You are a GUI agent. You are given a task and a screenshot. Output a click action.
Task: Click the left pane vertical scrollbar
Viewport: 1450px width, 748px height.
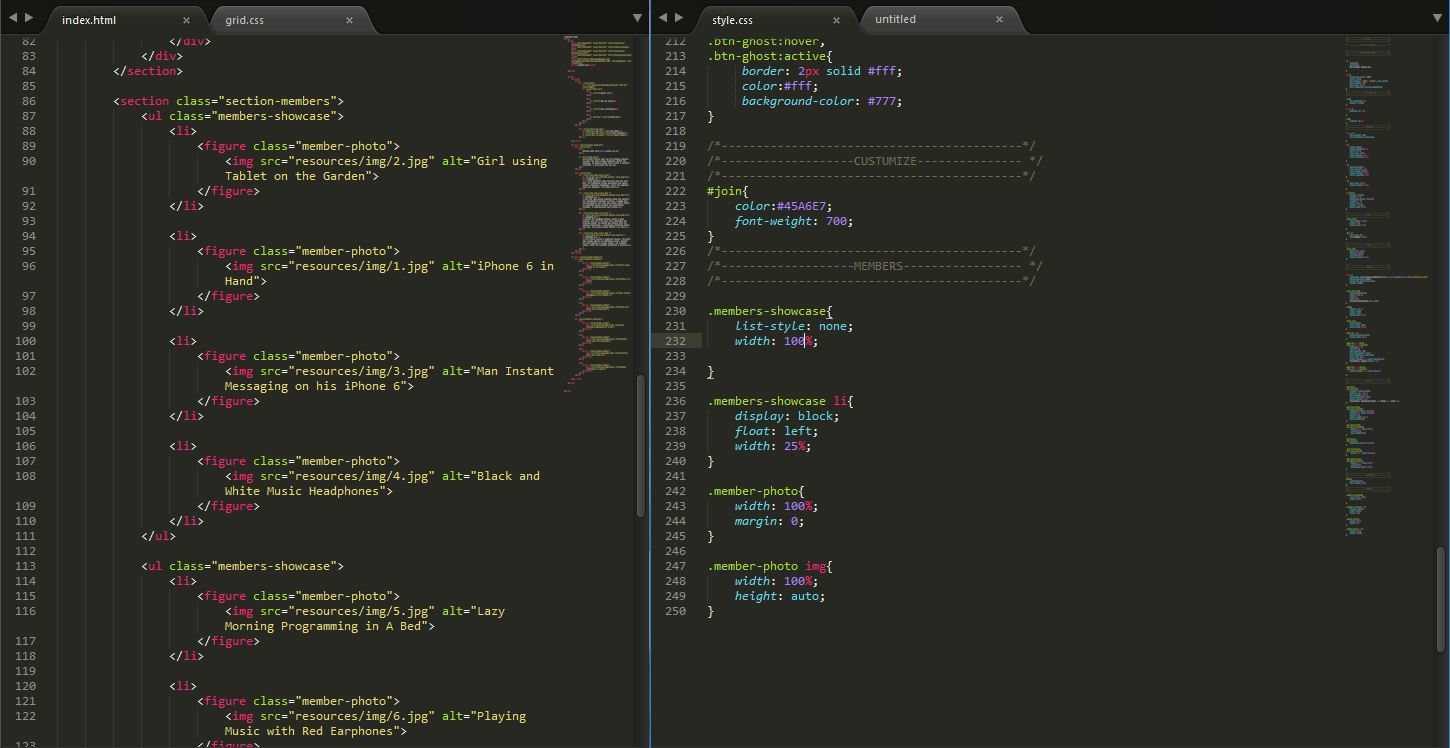point(640,445)
